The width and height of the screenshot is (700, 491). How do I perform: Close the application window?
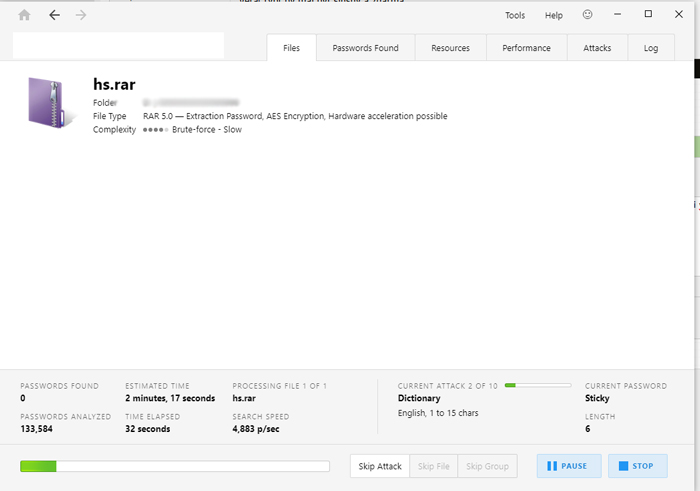(679, 14)
